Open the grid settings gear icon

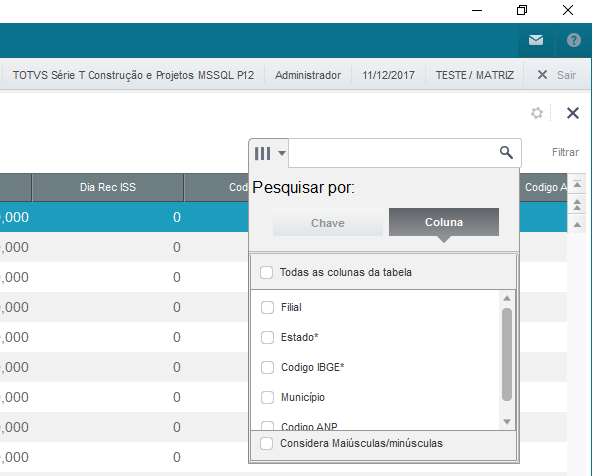pyautogui.click(x=536, y=113)
